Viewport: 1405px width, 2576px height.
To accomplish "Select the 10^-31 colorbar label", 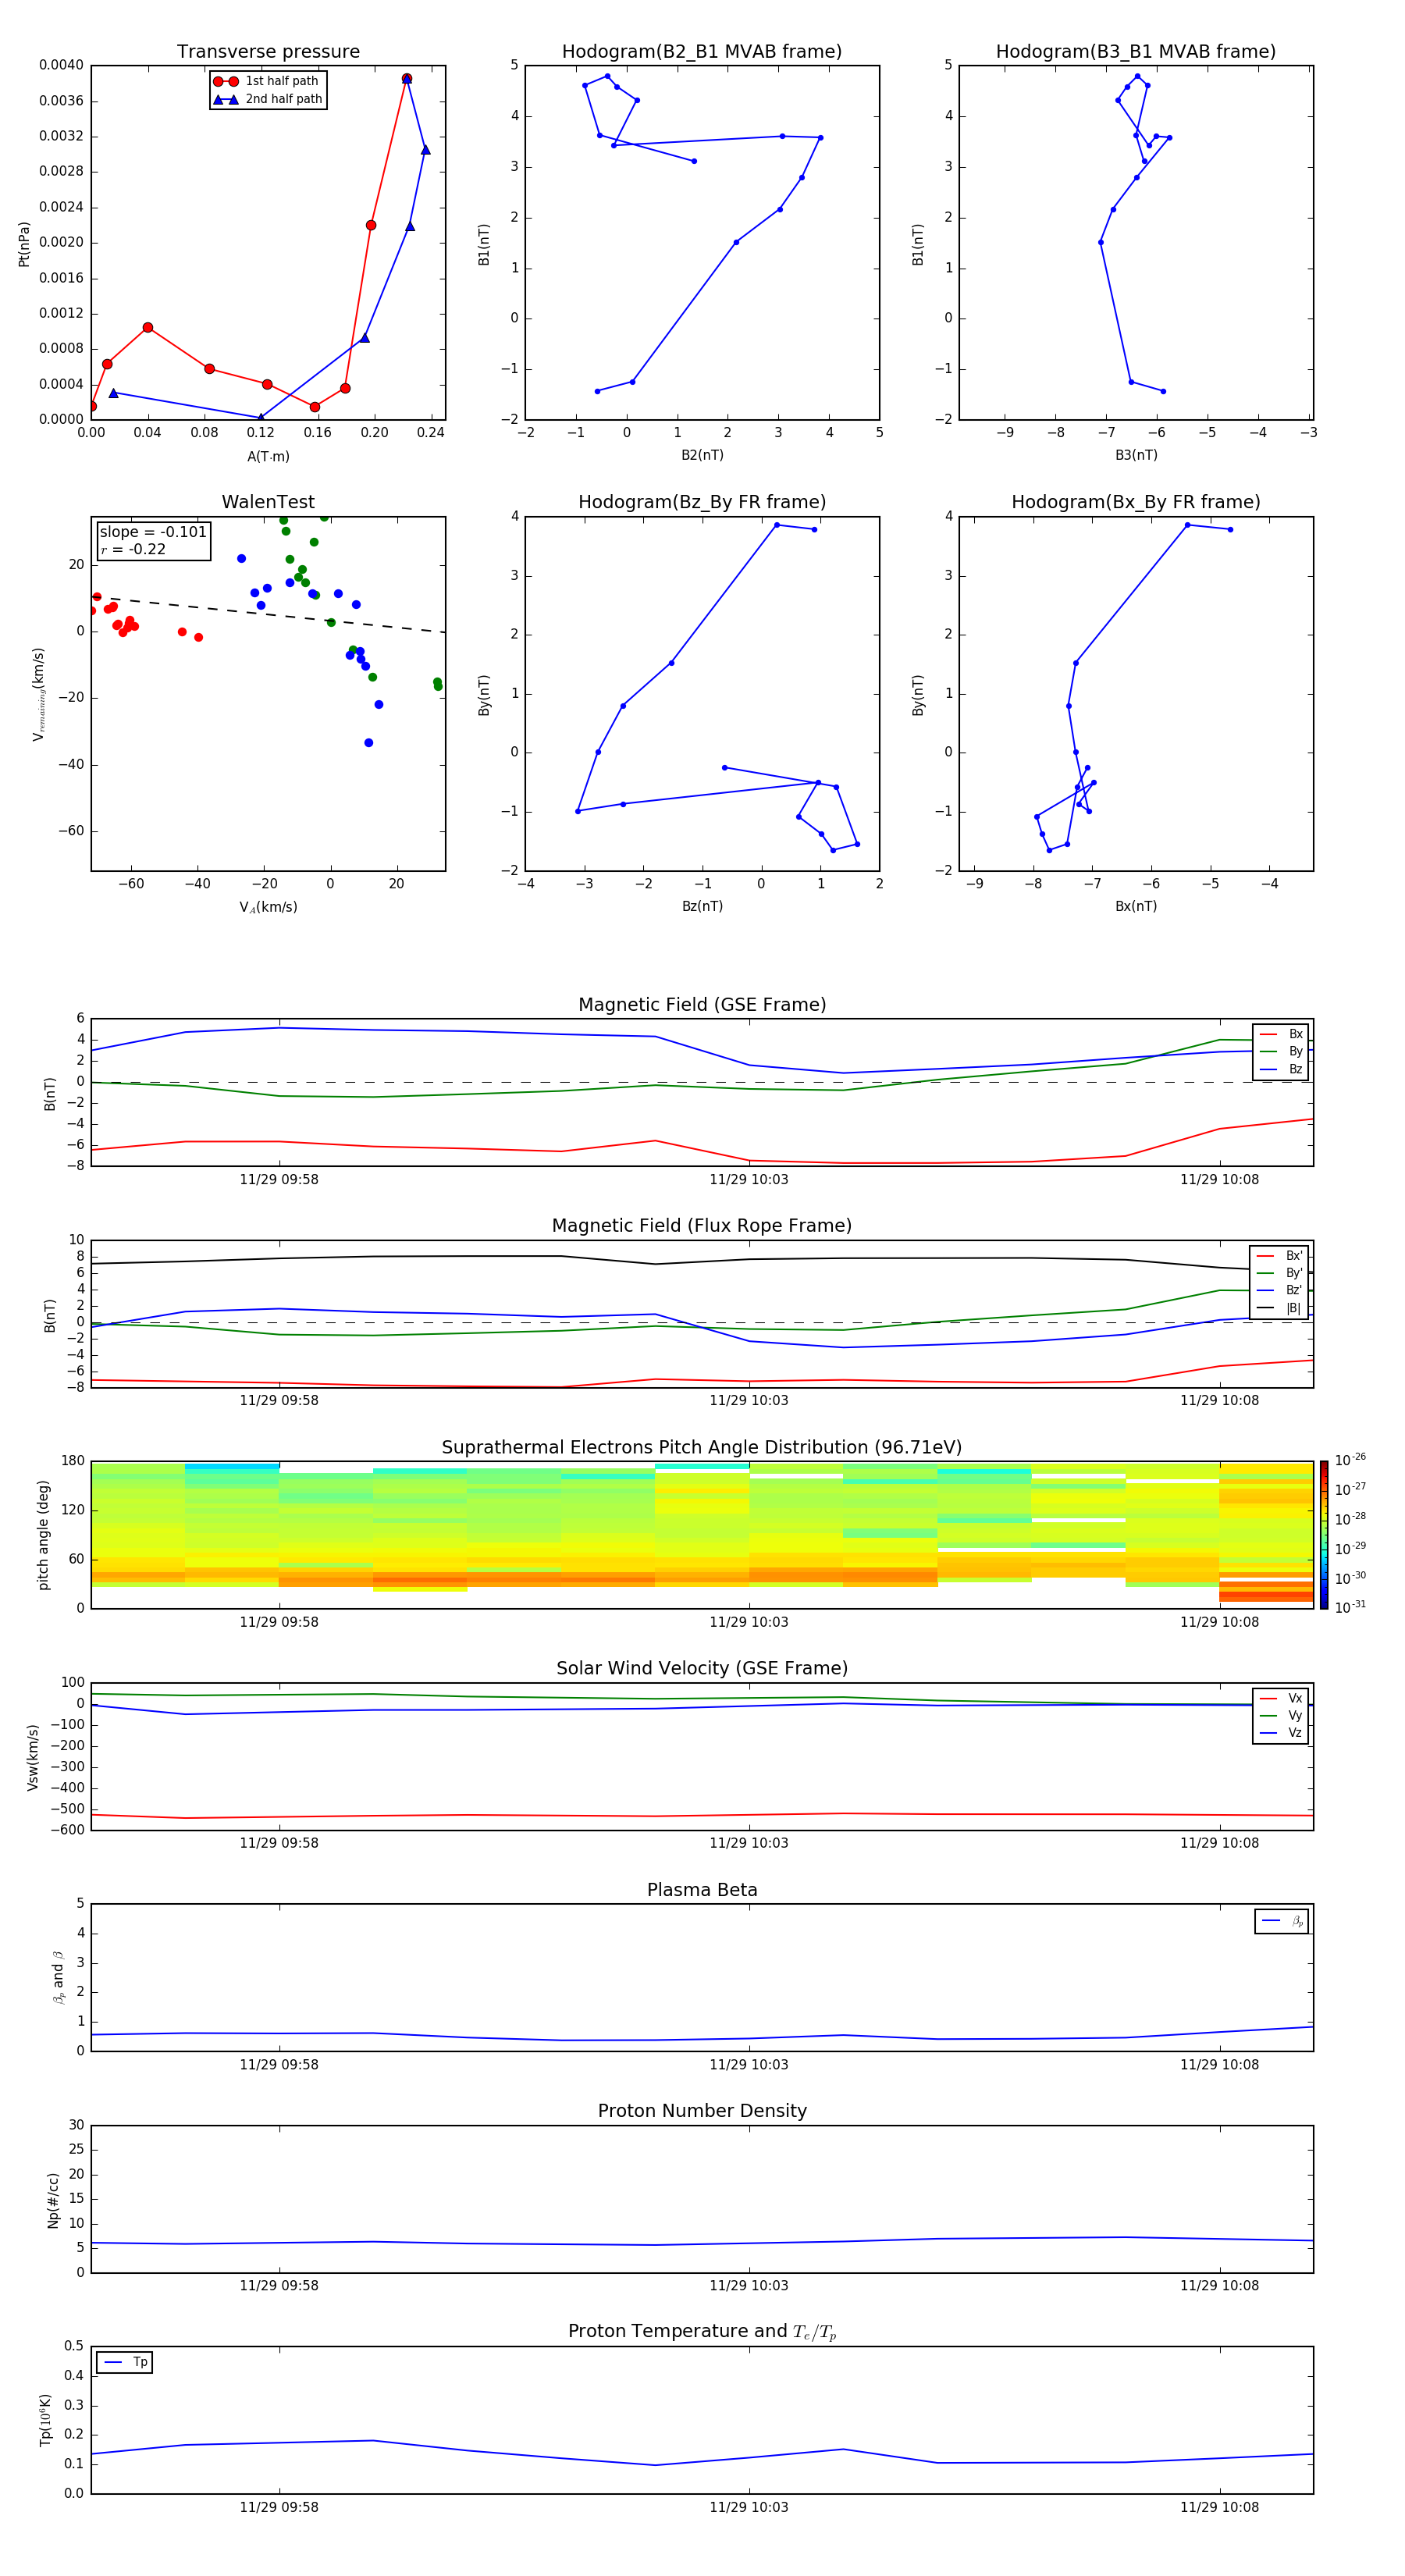I will click(x=1350, y=1607).
